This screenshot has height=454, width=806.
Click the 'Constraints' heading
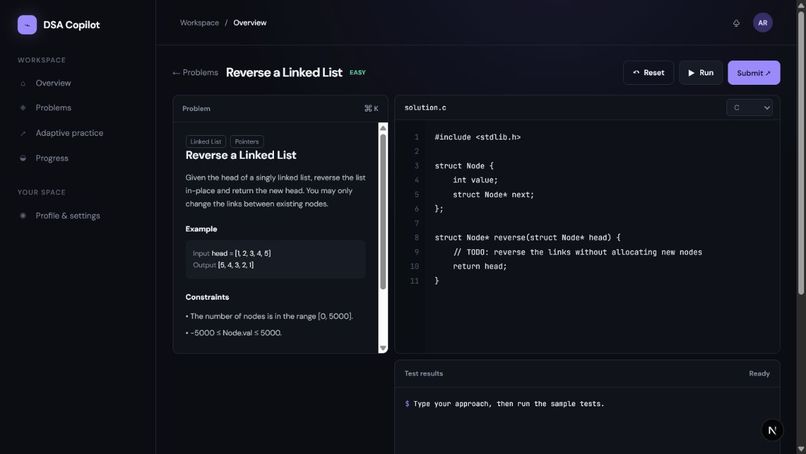pos(207,297)
